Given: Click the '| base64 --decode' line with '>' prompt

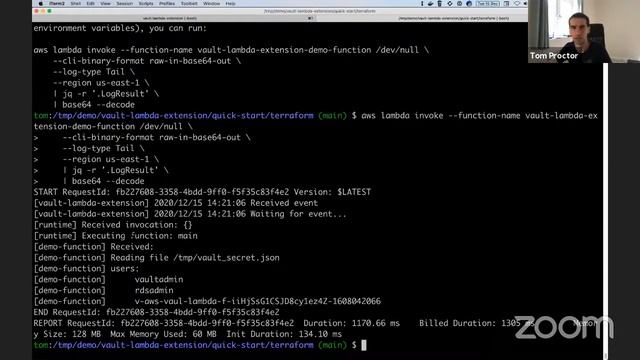Looking at the screenshot, I should [x=89, y=181].
